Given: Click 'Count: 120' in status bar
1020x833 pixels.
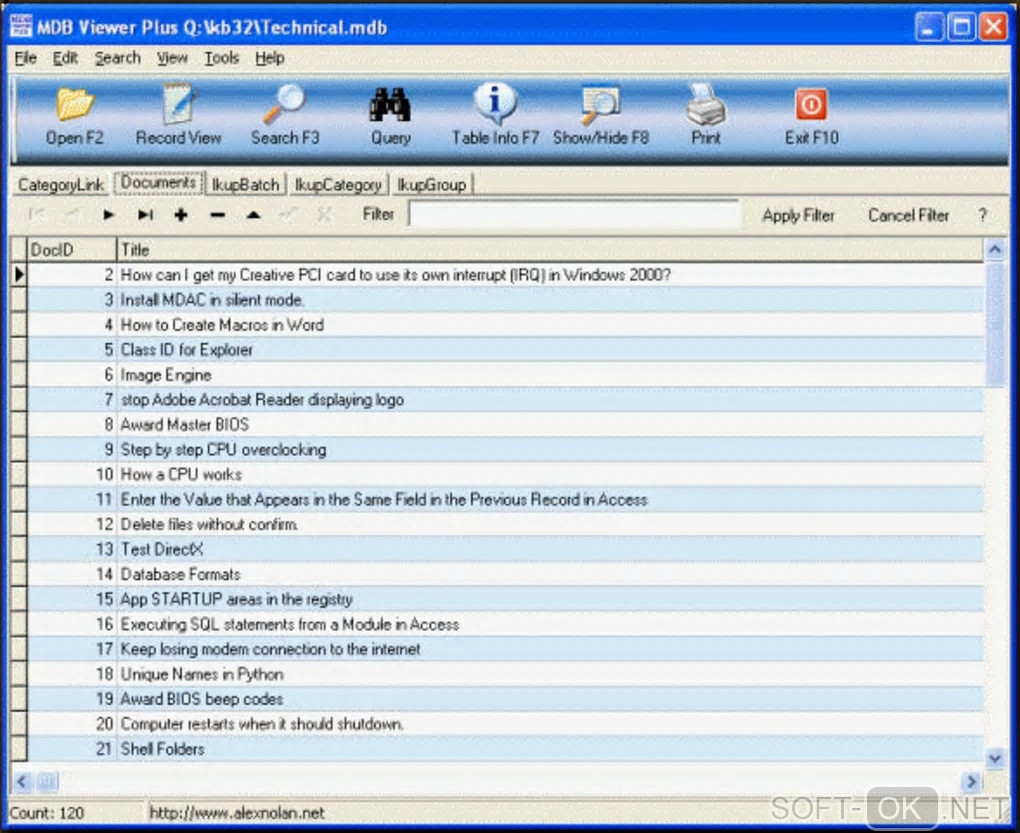Looking at the screenshot, I should point(47,813).
